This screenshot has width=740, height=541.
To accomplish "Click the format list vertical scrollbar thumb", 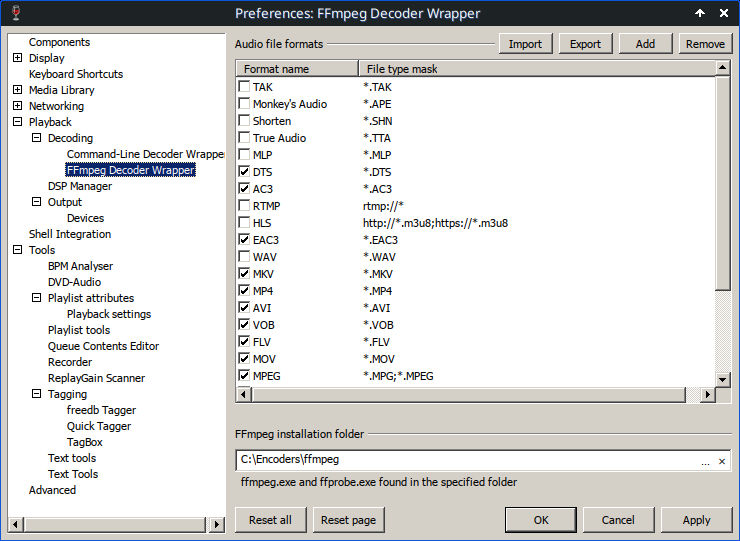I will point(722,183).
